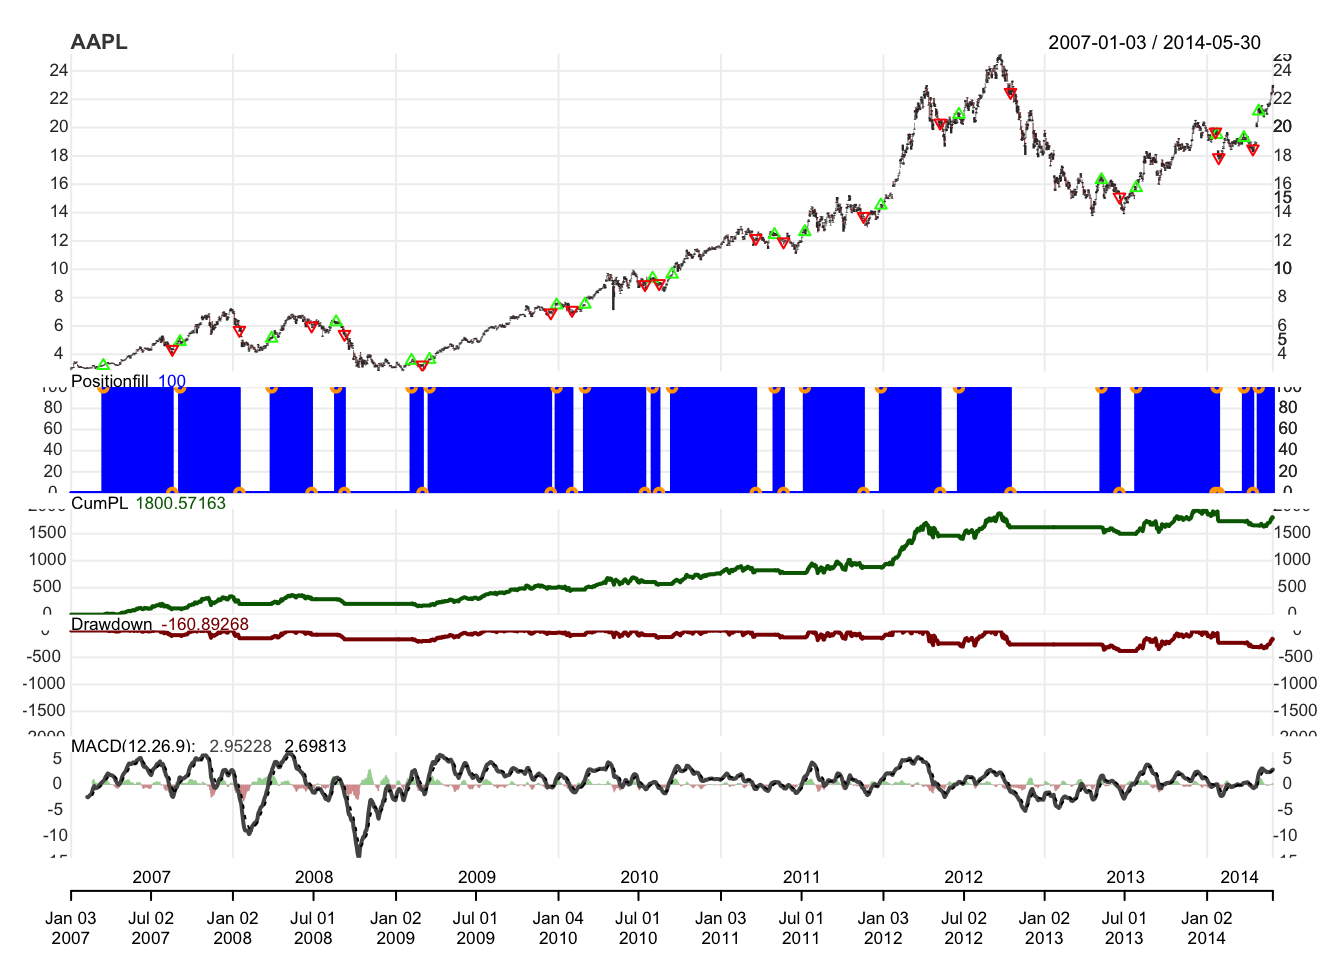
Task: Click the left MACD axis label -10
Action: [x=56, y=835]
